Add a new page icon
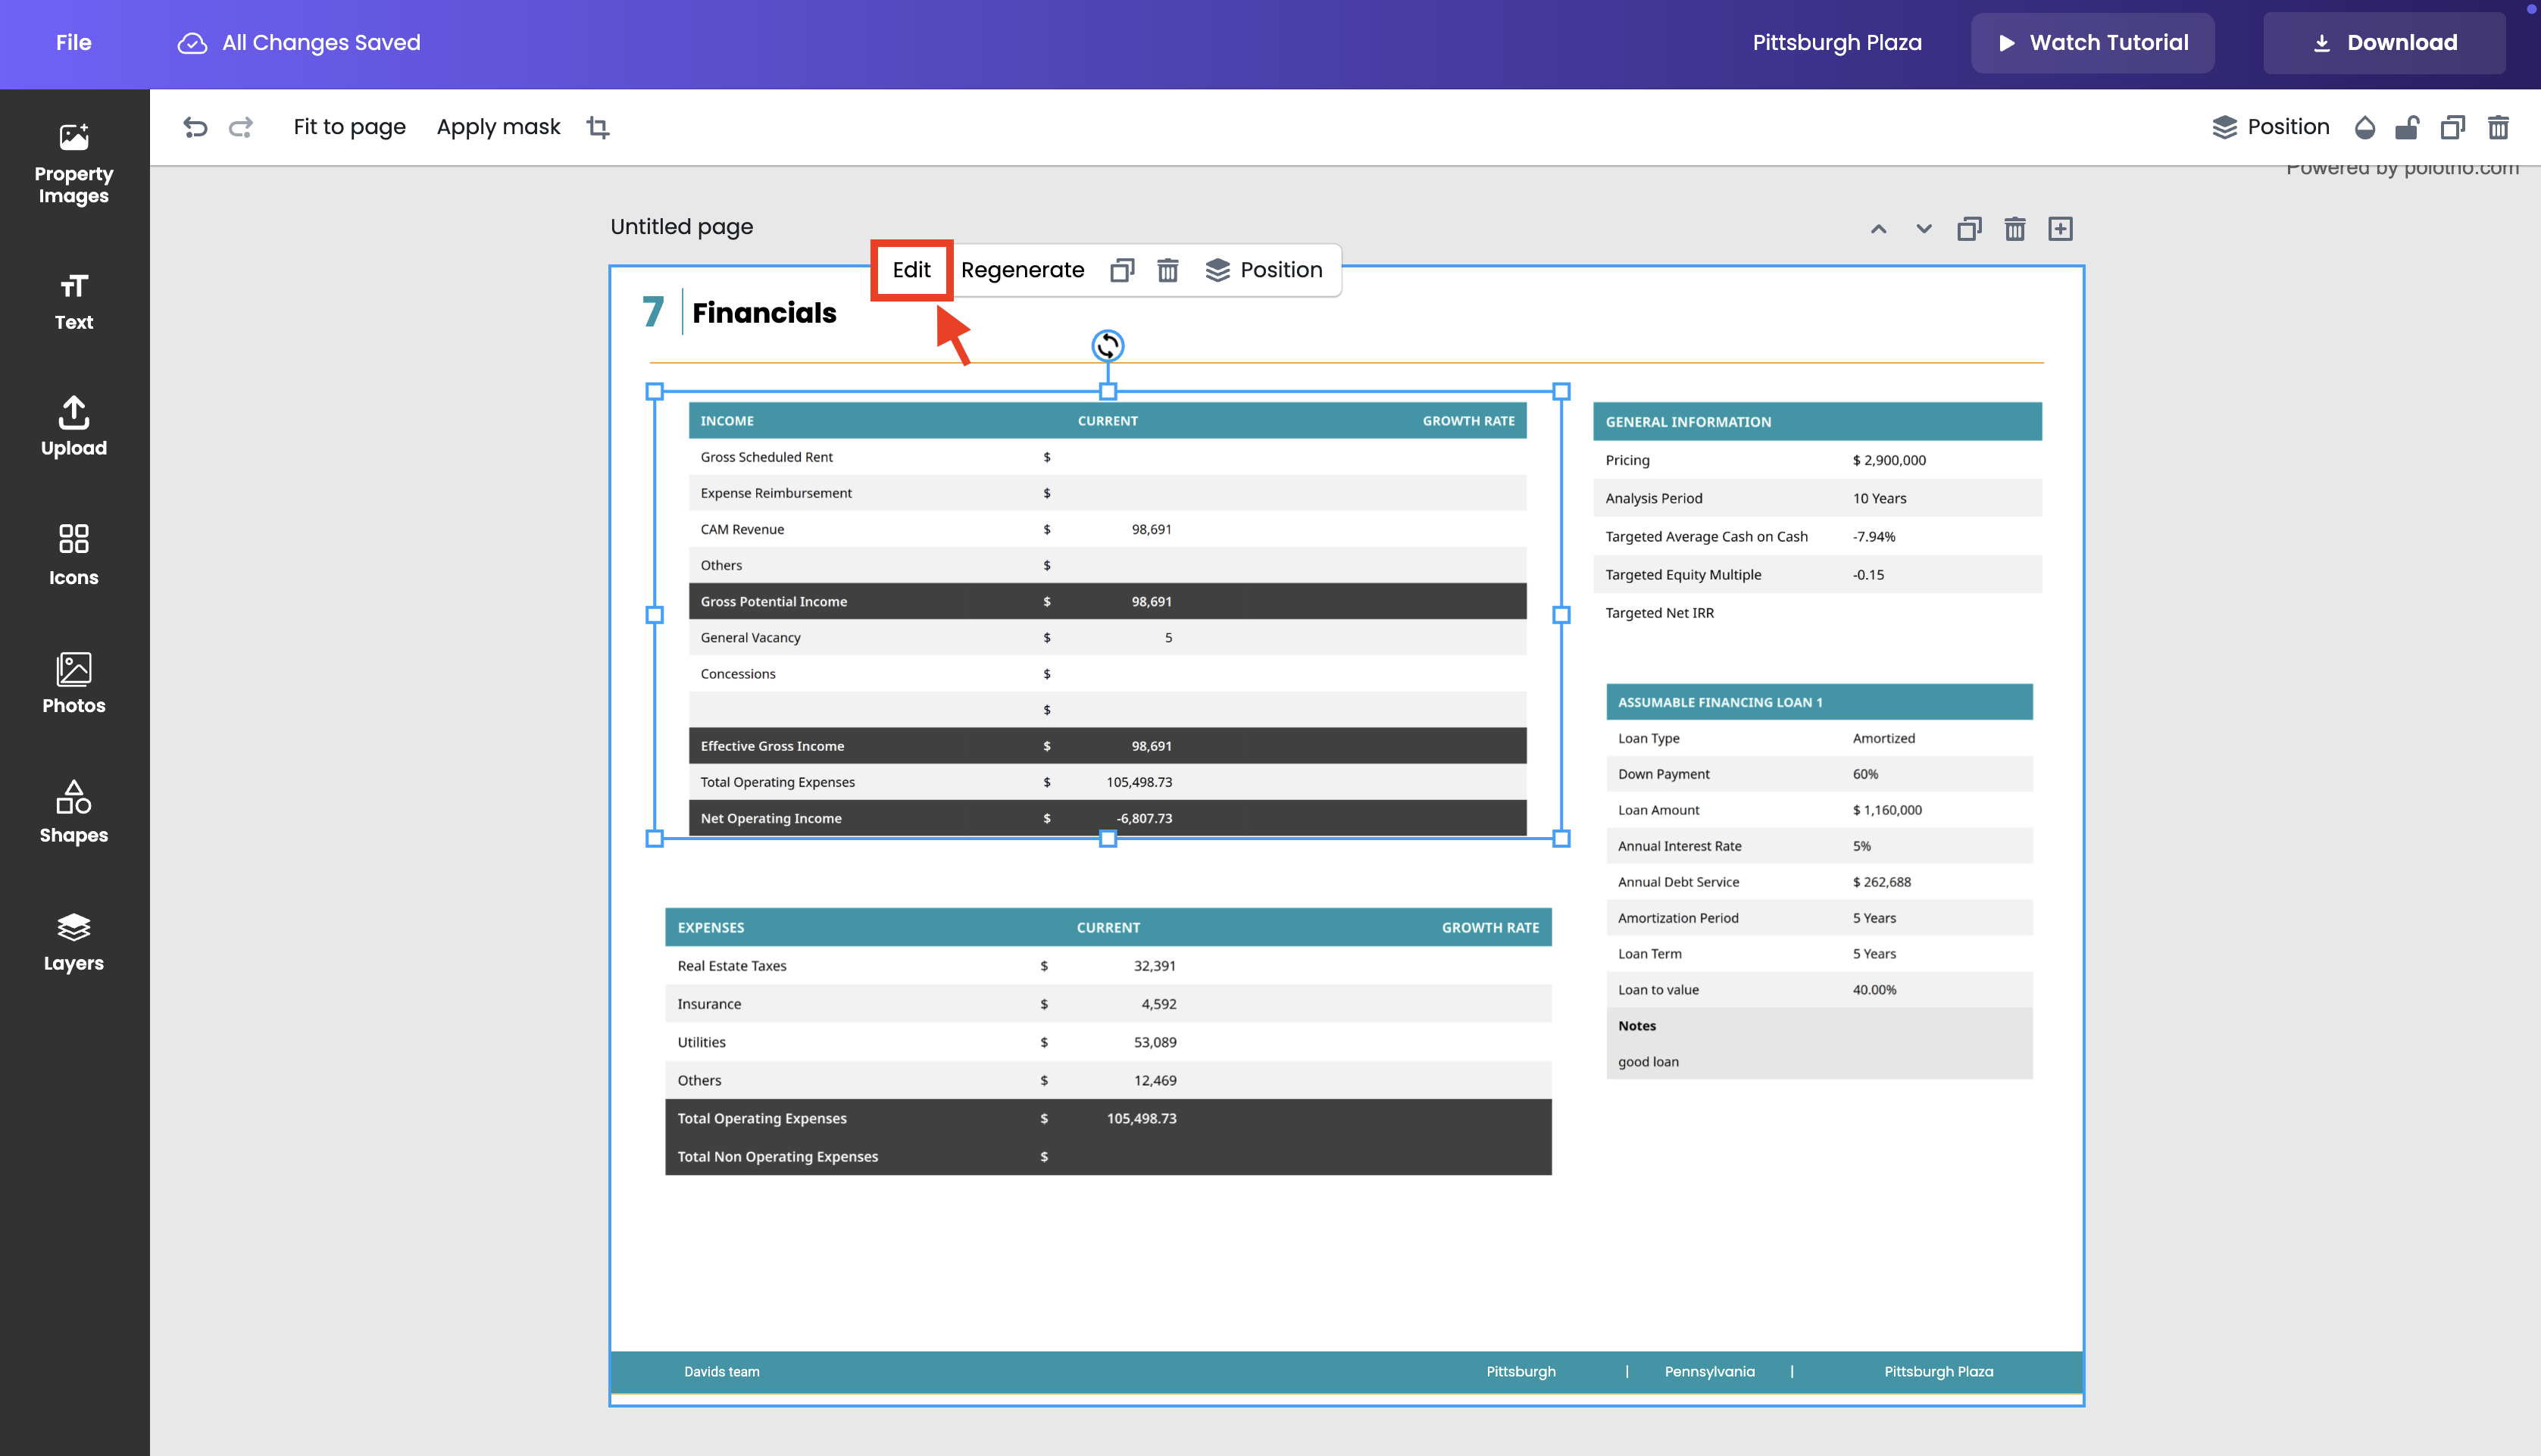The image size is (2541, 1456). pyautogui.click(x=2061, y=229)
